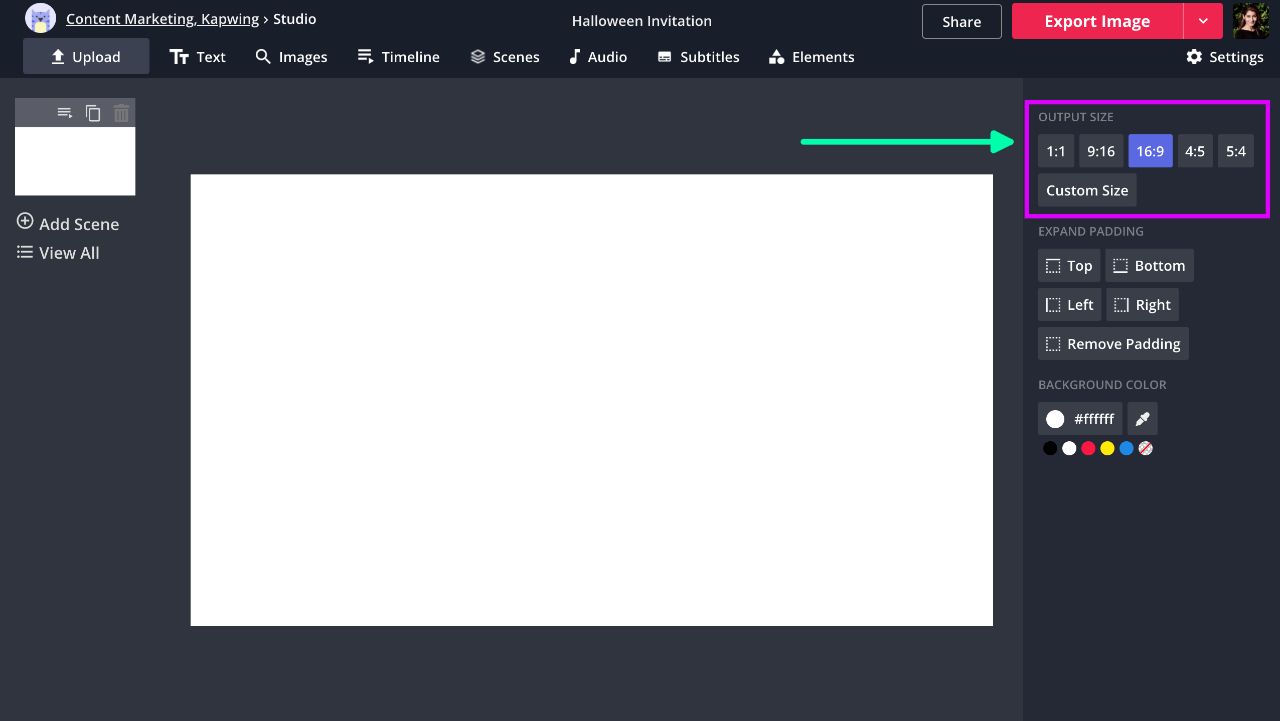The width and height of the screenshot is (1280, 721).
Task: Delete the scene with the trash icon
Action: (121, 113)
